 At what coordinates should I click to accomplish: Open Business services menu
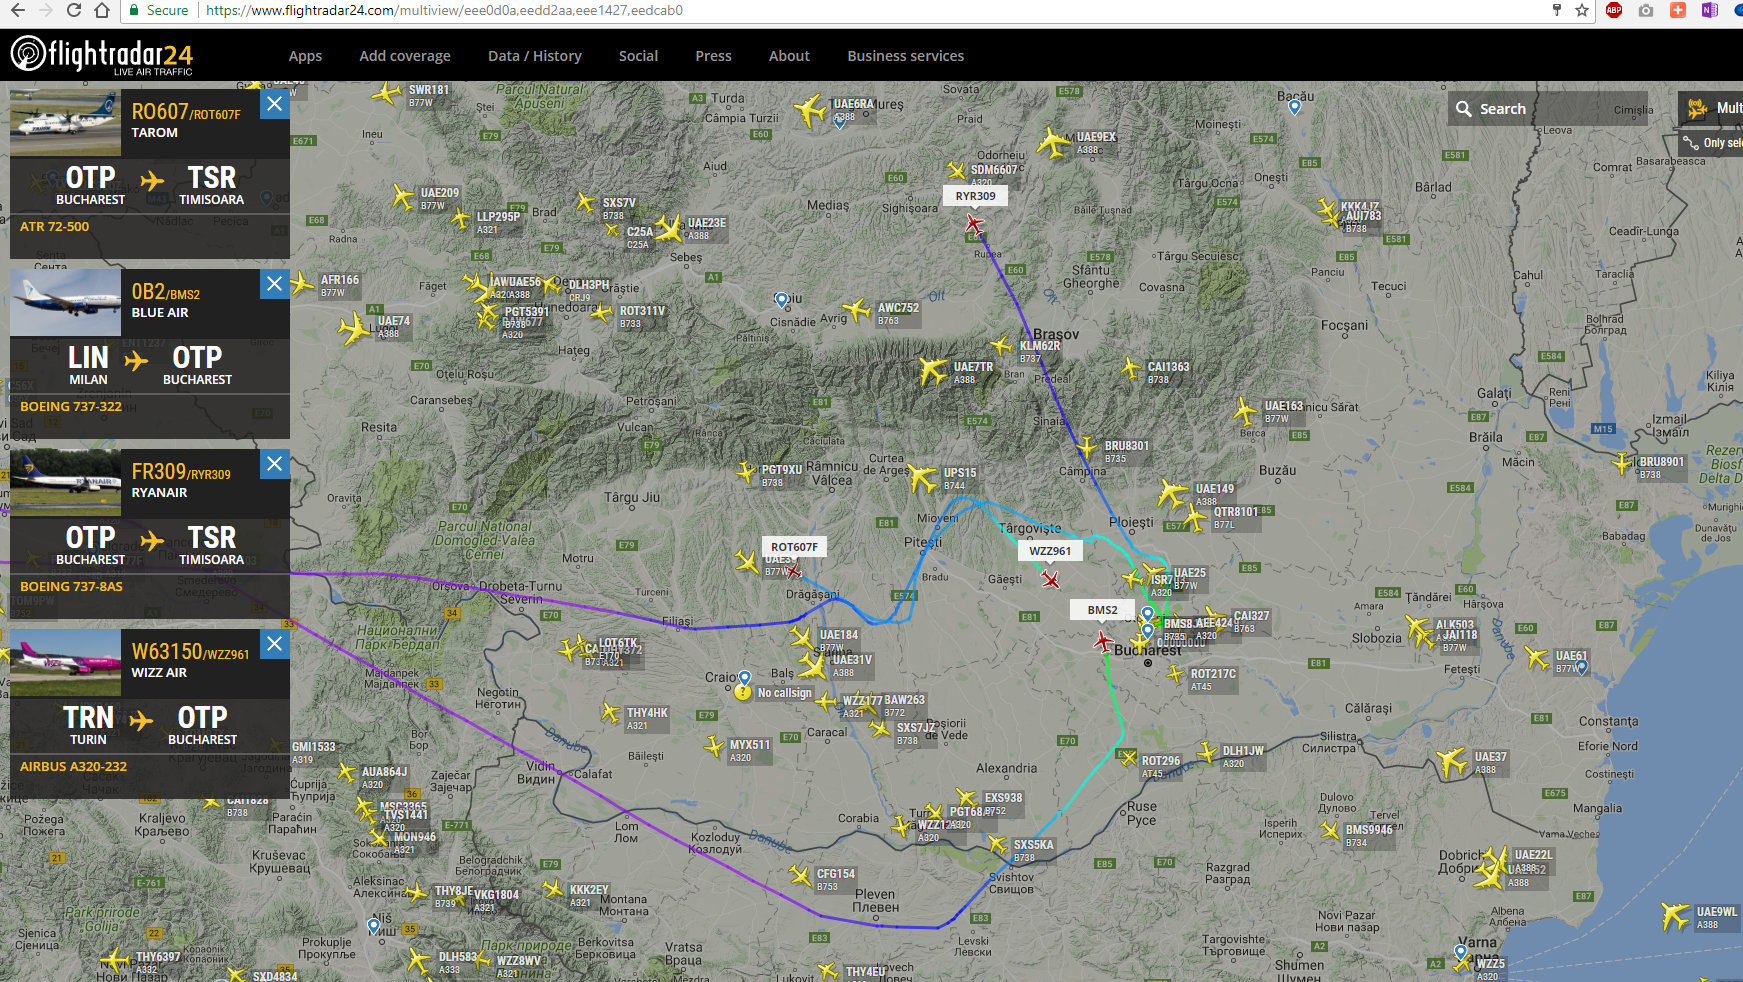[906, 56]
